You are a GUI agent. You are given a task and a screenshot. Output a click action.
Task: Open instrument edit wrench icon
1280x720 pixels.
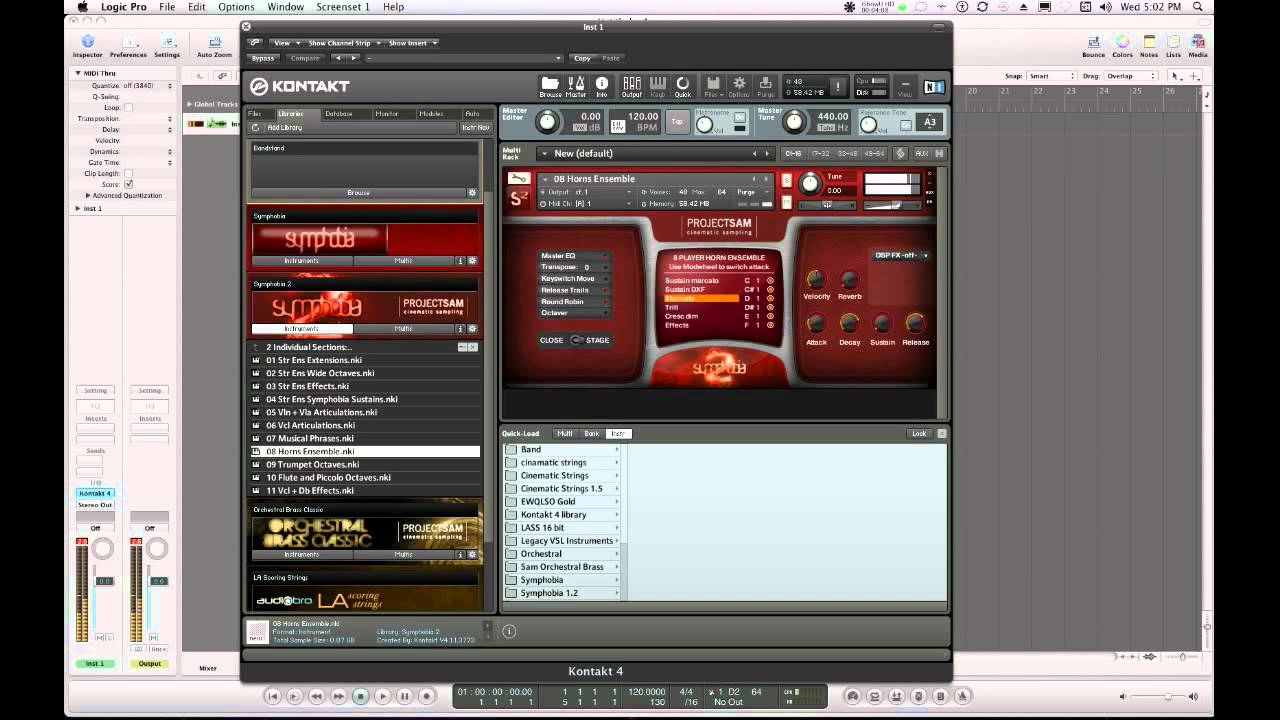pyautogui.click(x=518, y=178)
